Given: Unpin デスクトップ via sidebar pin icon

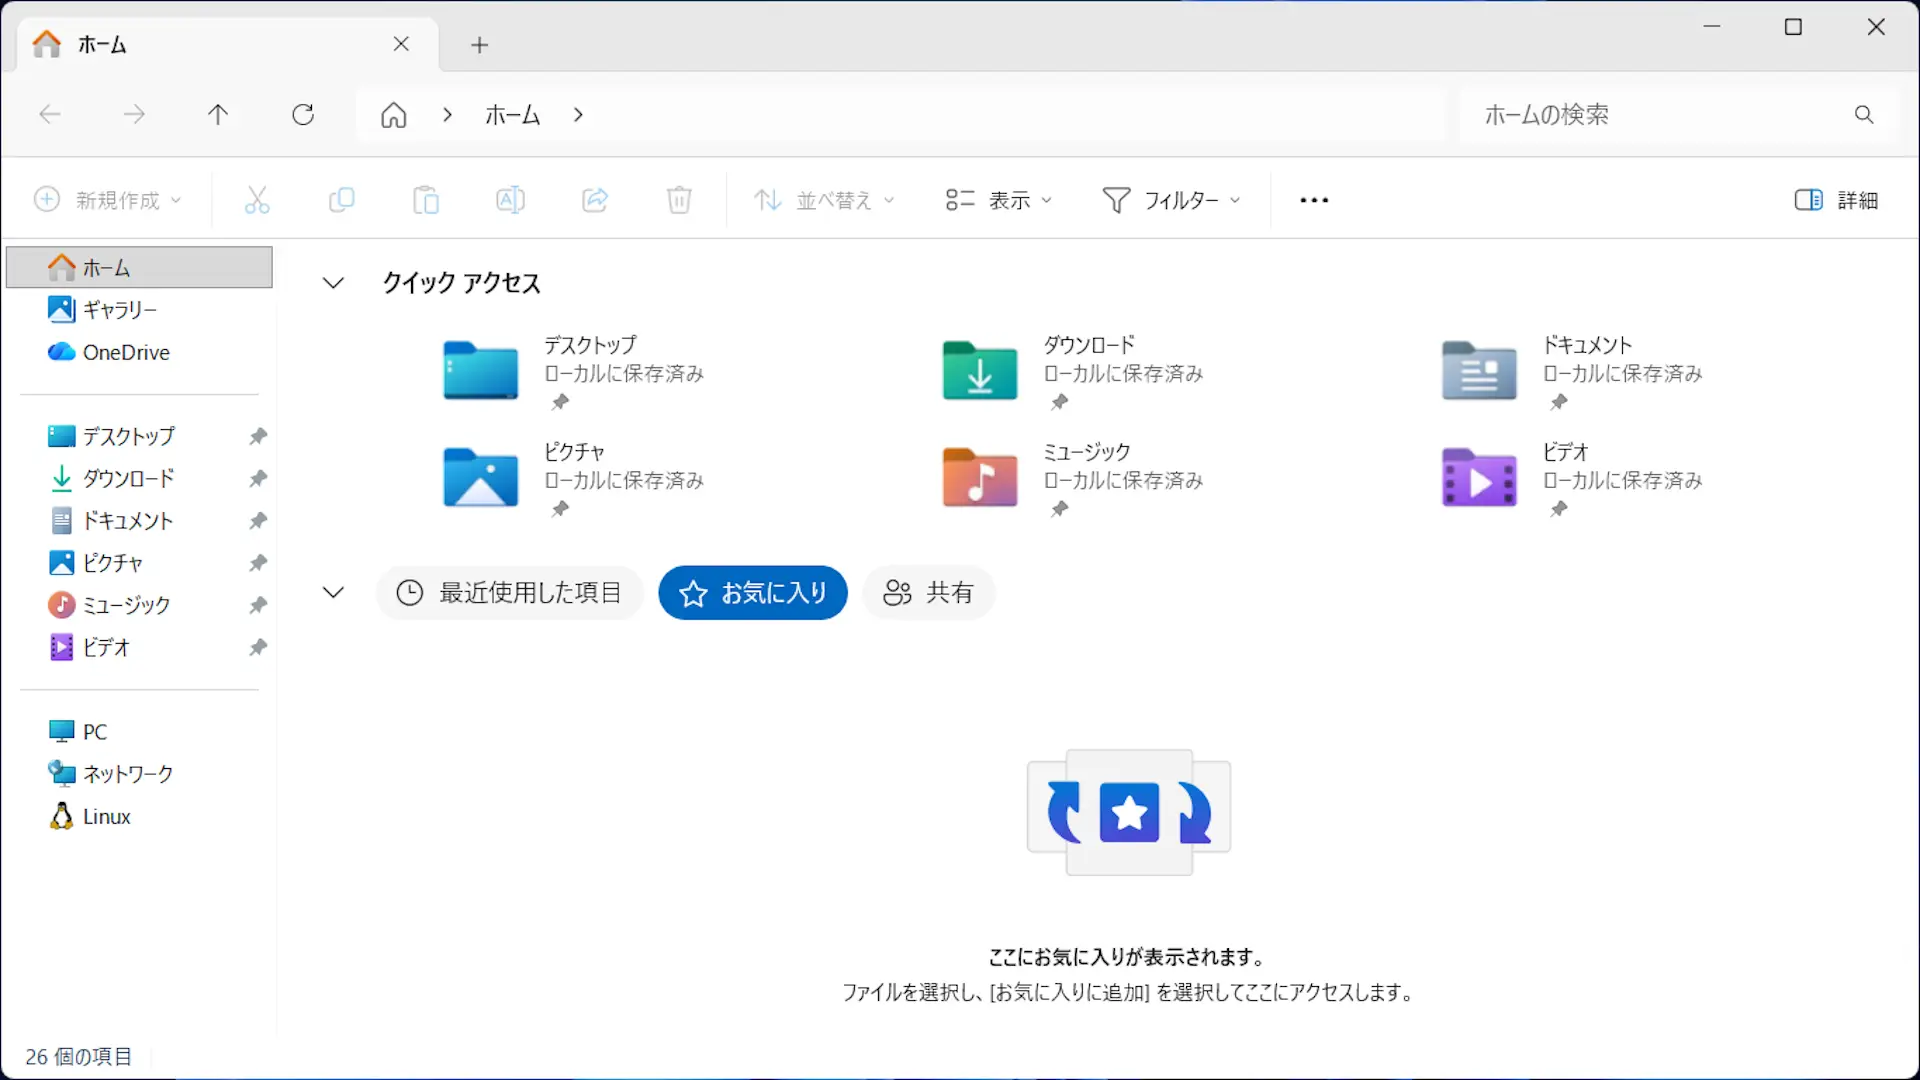Looking at the screenshot, I should pos(258,436).
